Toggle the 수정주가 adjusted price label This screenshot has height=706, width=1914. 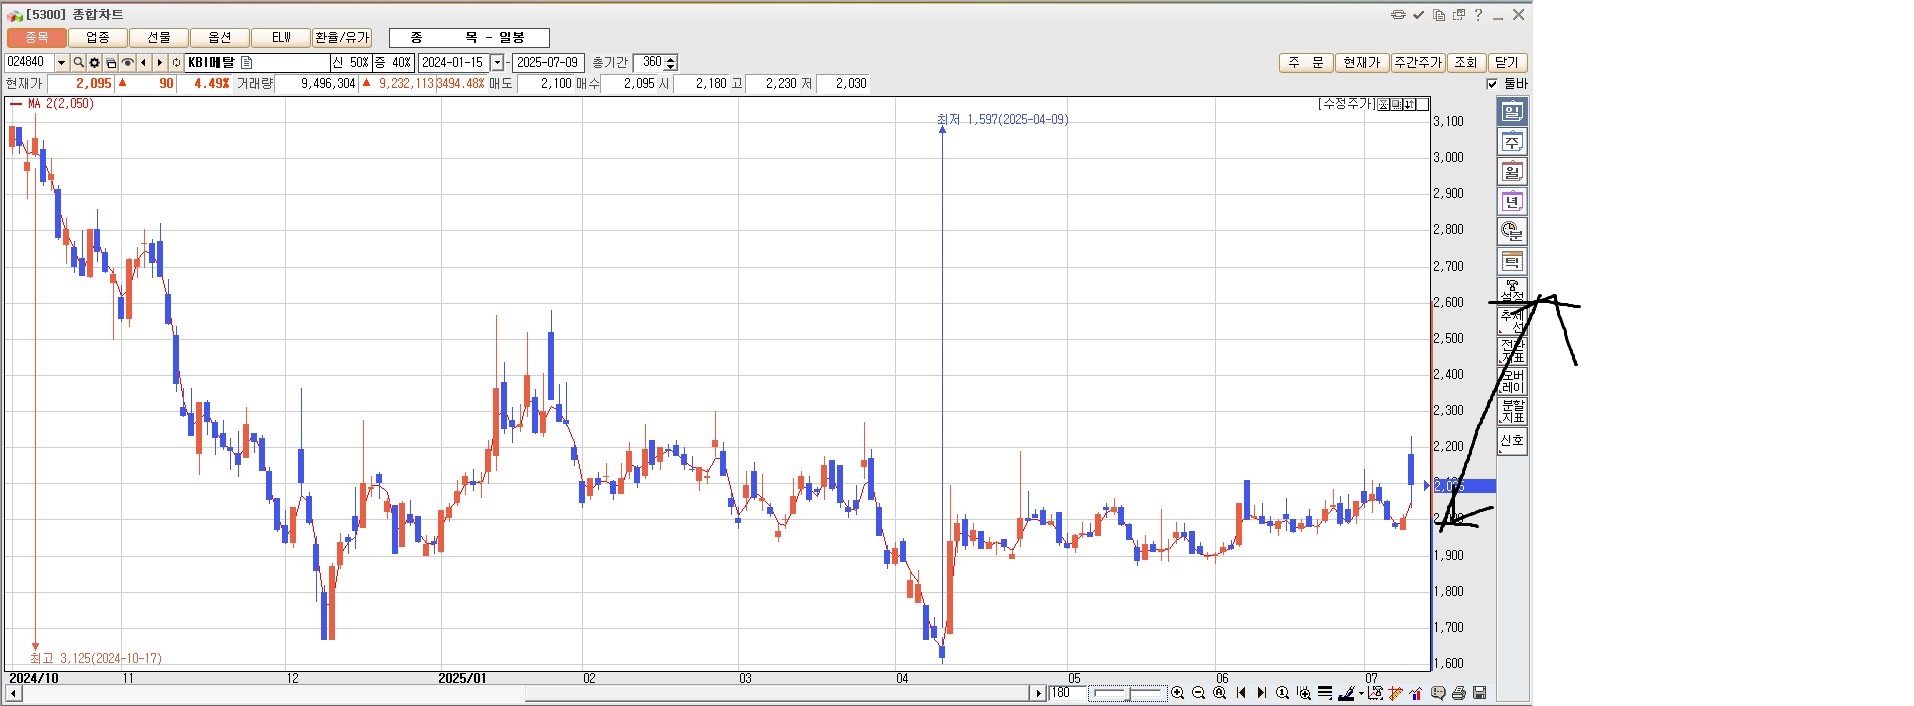click(x=1346, y=104)
